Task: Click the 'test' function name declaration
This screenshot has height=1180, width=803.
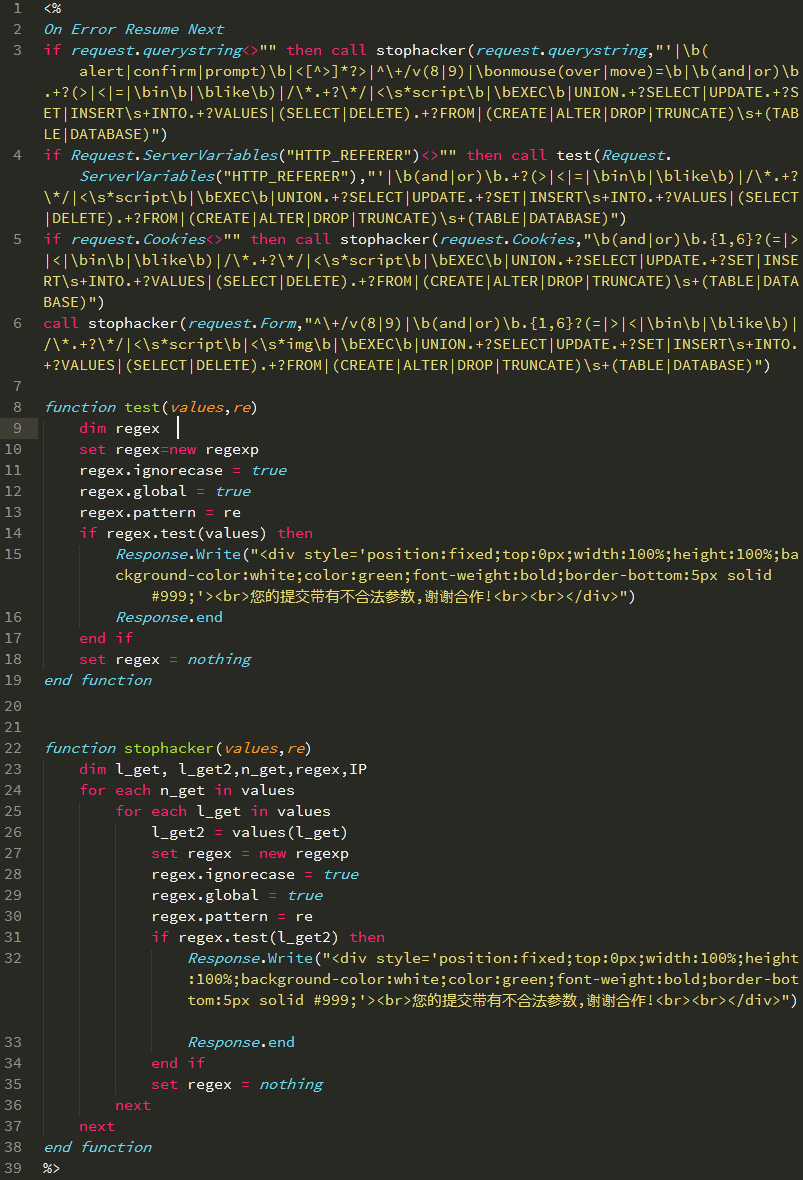Action: 141,407
